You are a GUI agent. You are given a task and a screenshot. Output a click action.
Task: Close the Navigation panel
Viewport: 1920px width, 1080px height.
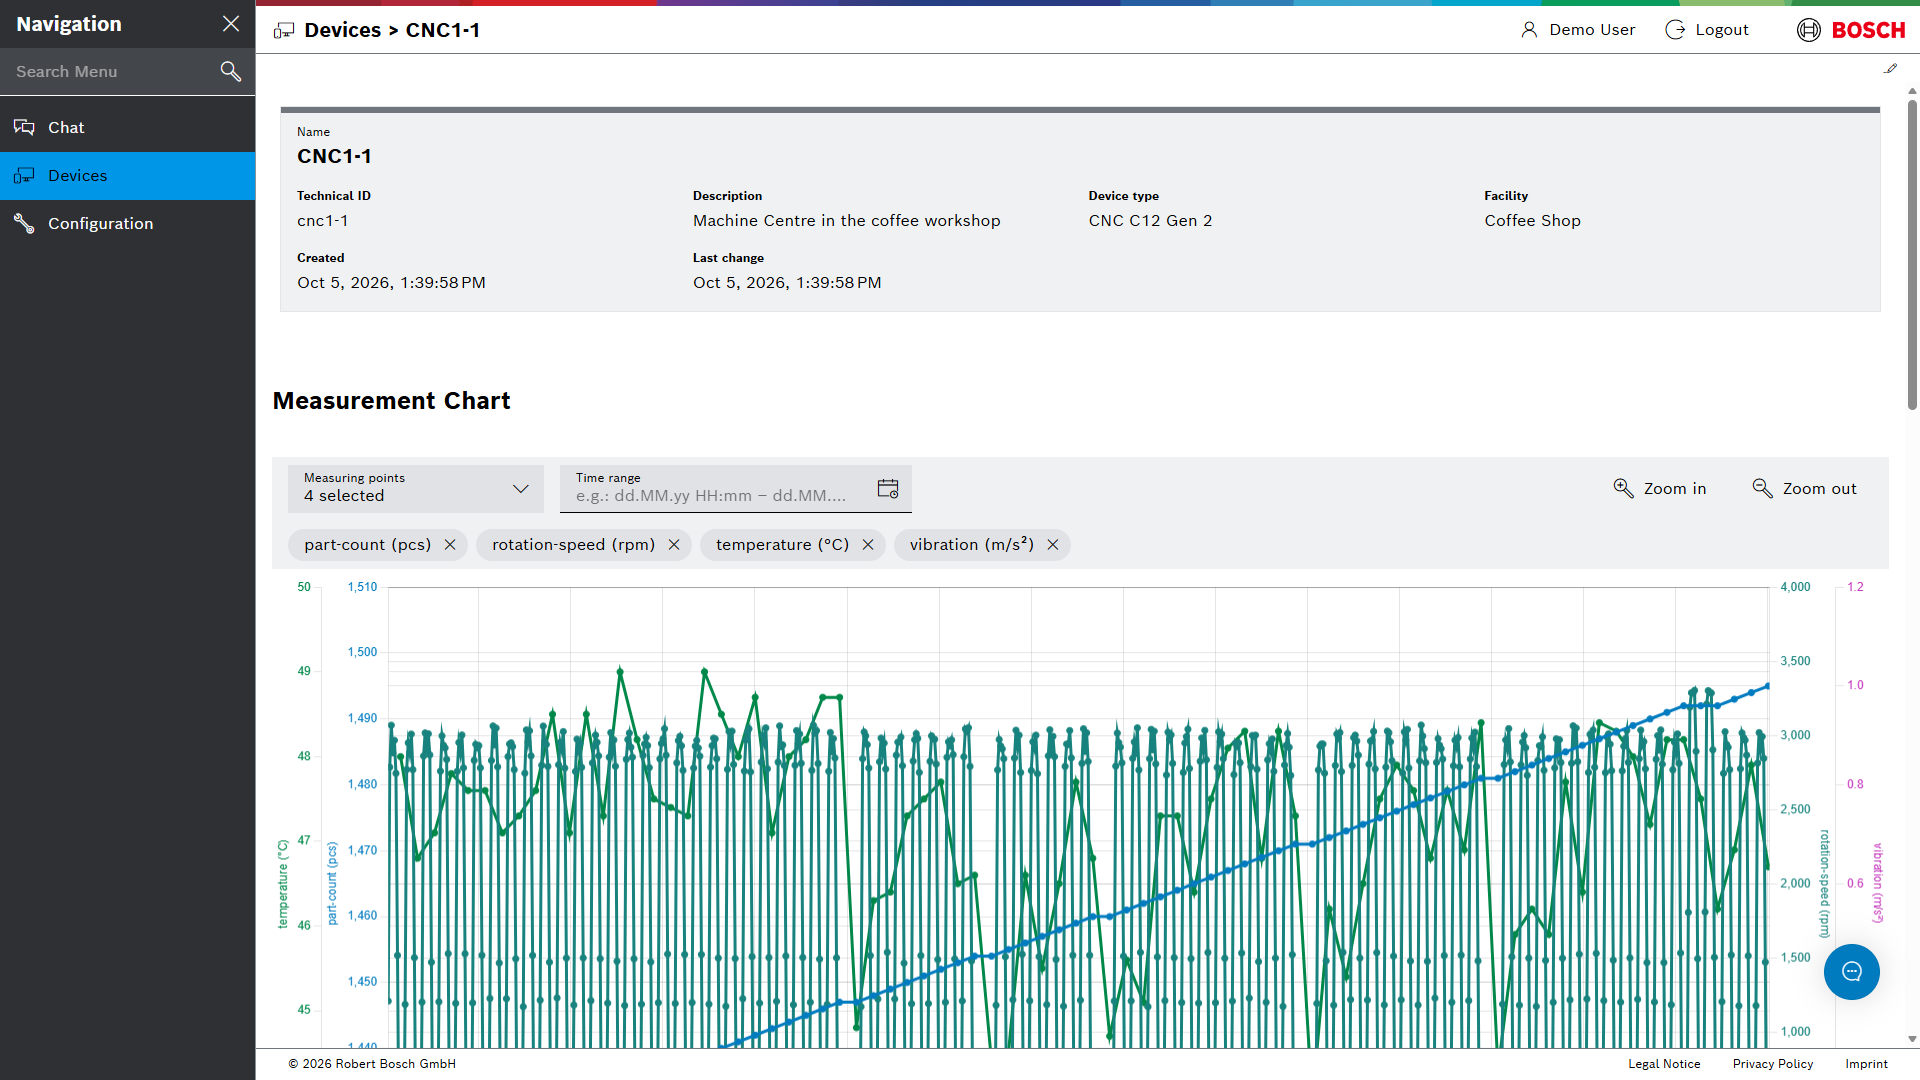click(x=231, y=24)
